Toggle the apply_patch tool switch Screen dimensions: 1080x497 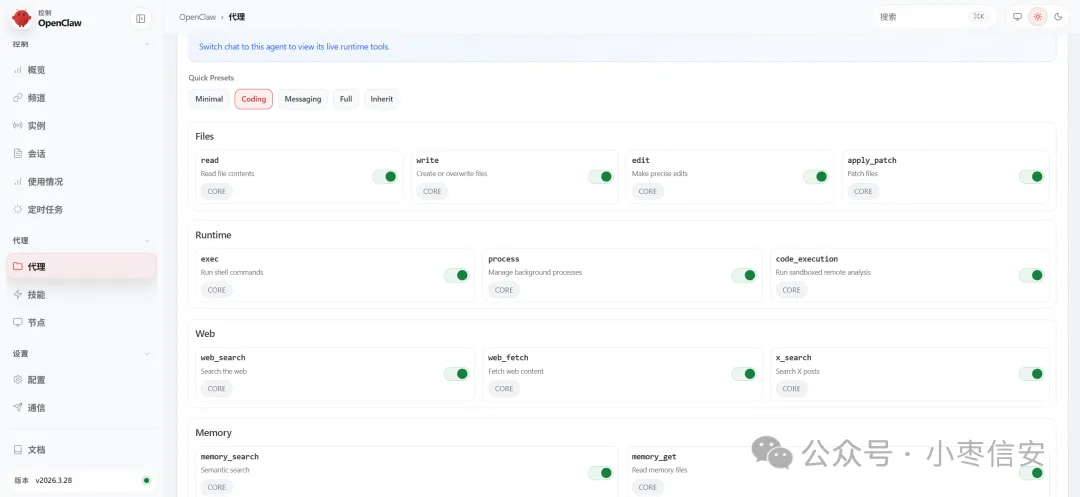[1031, 177]
